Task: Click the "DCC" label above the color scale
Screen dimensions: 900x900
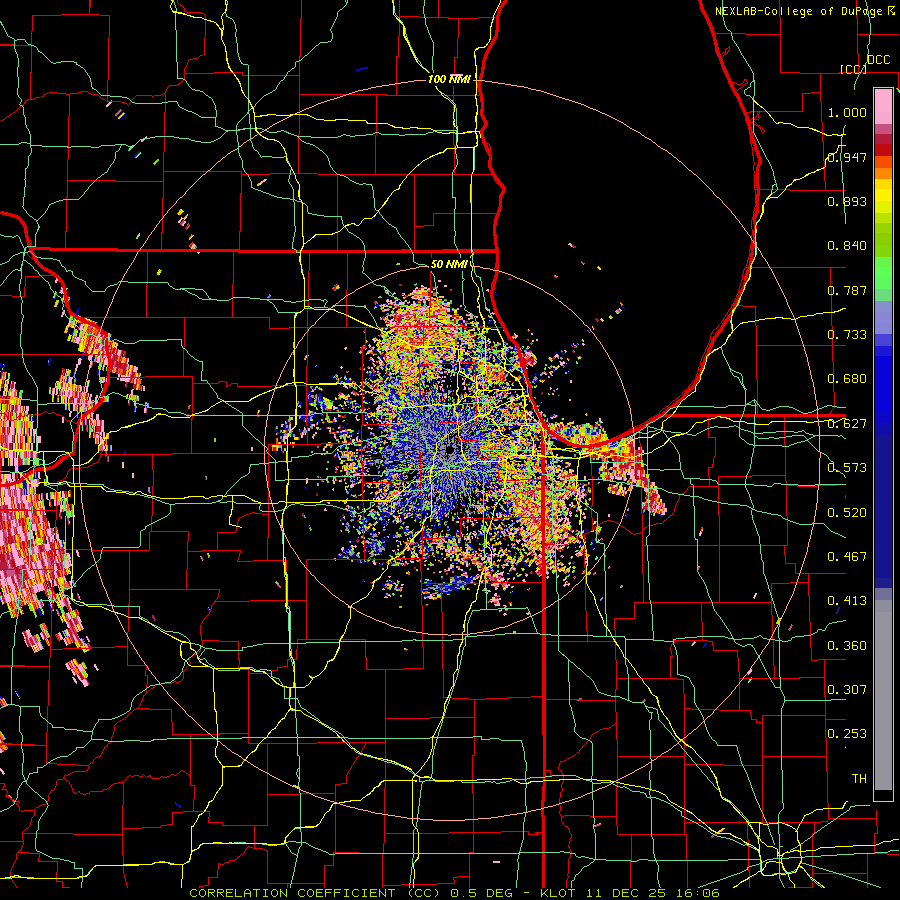Action: click(878, 60)
